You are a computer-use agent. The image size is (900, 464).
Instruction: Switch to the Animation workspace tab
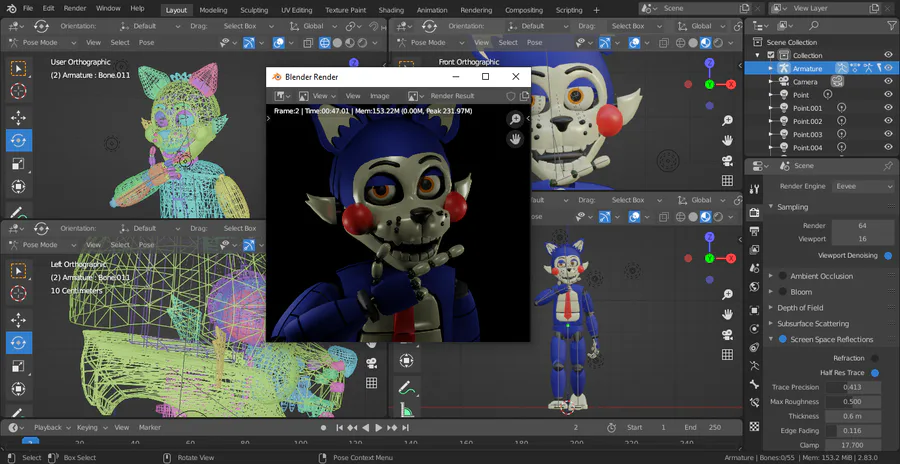tap(432, 10)
